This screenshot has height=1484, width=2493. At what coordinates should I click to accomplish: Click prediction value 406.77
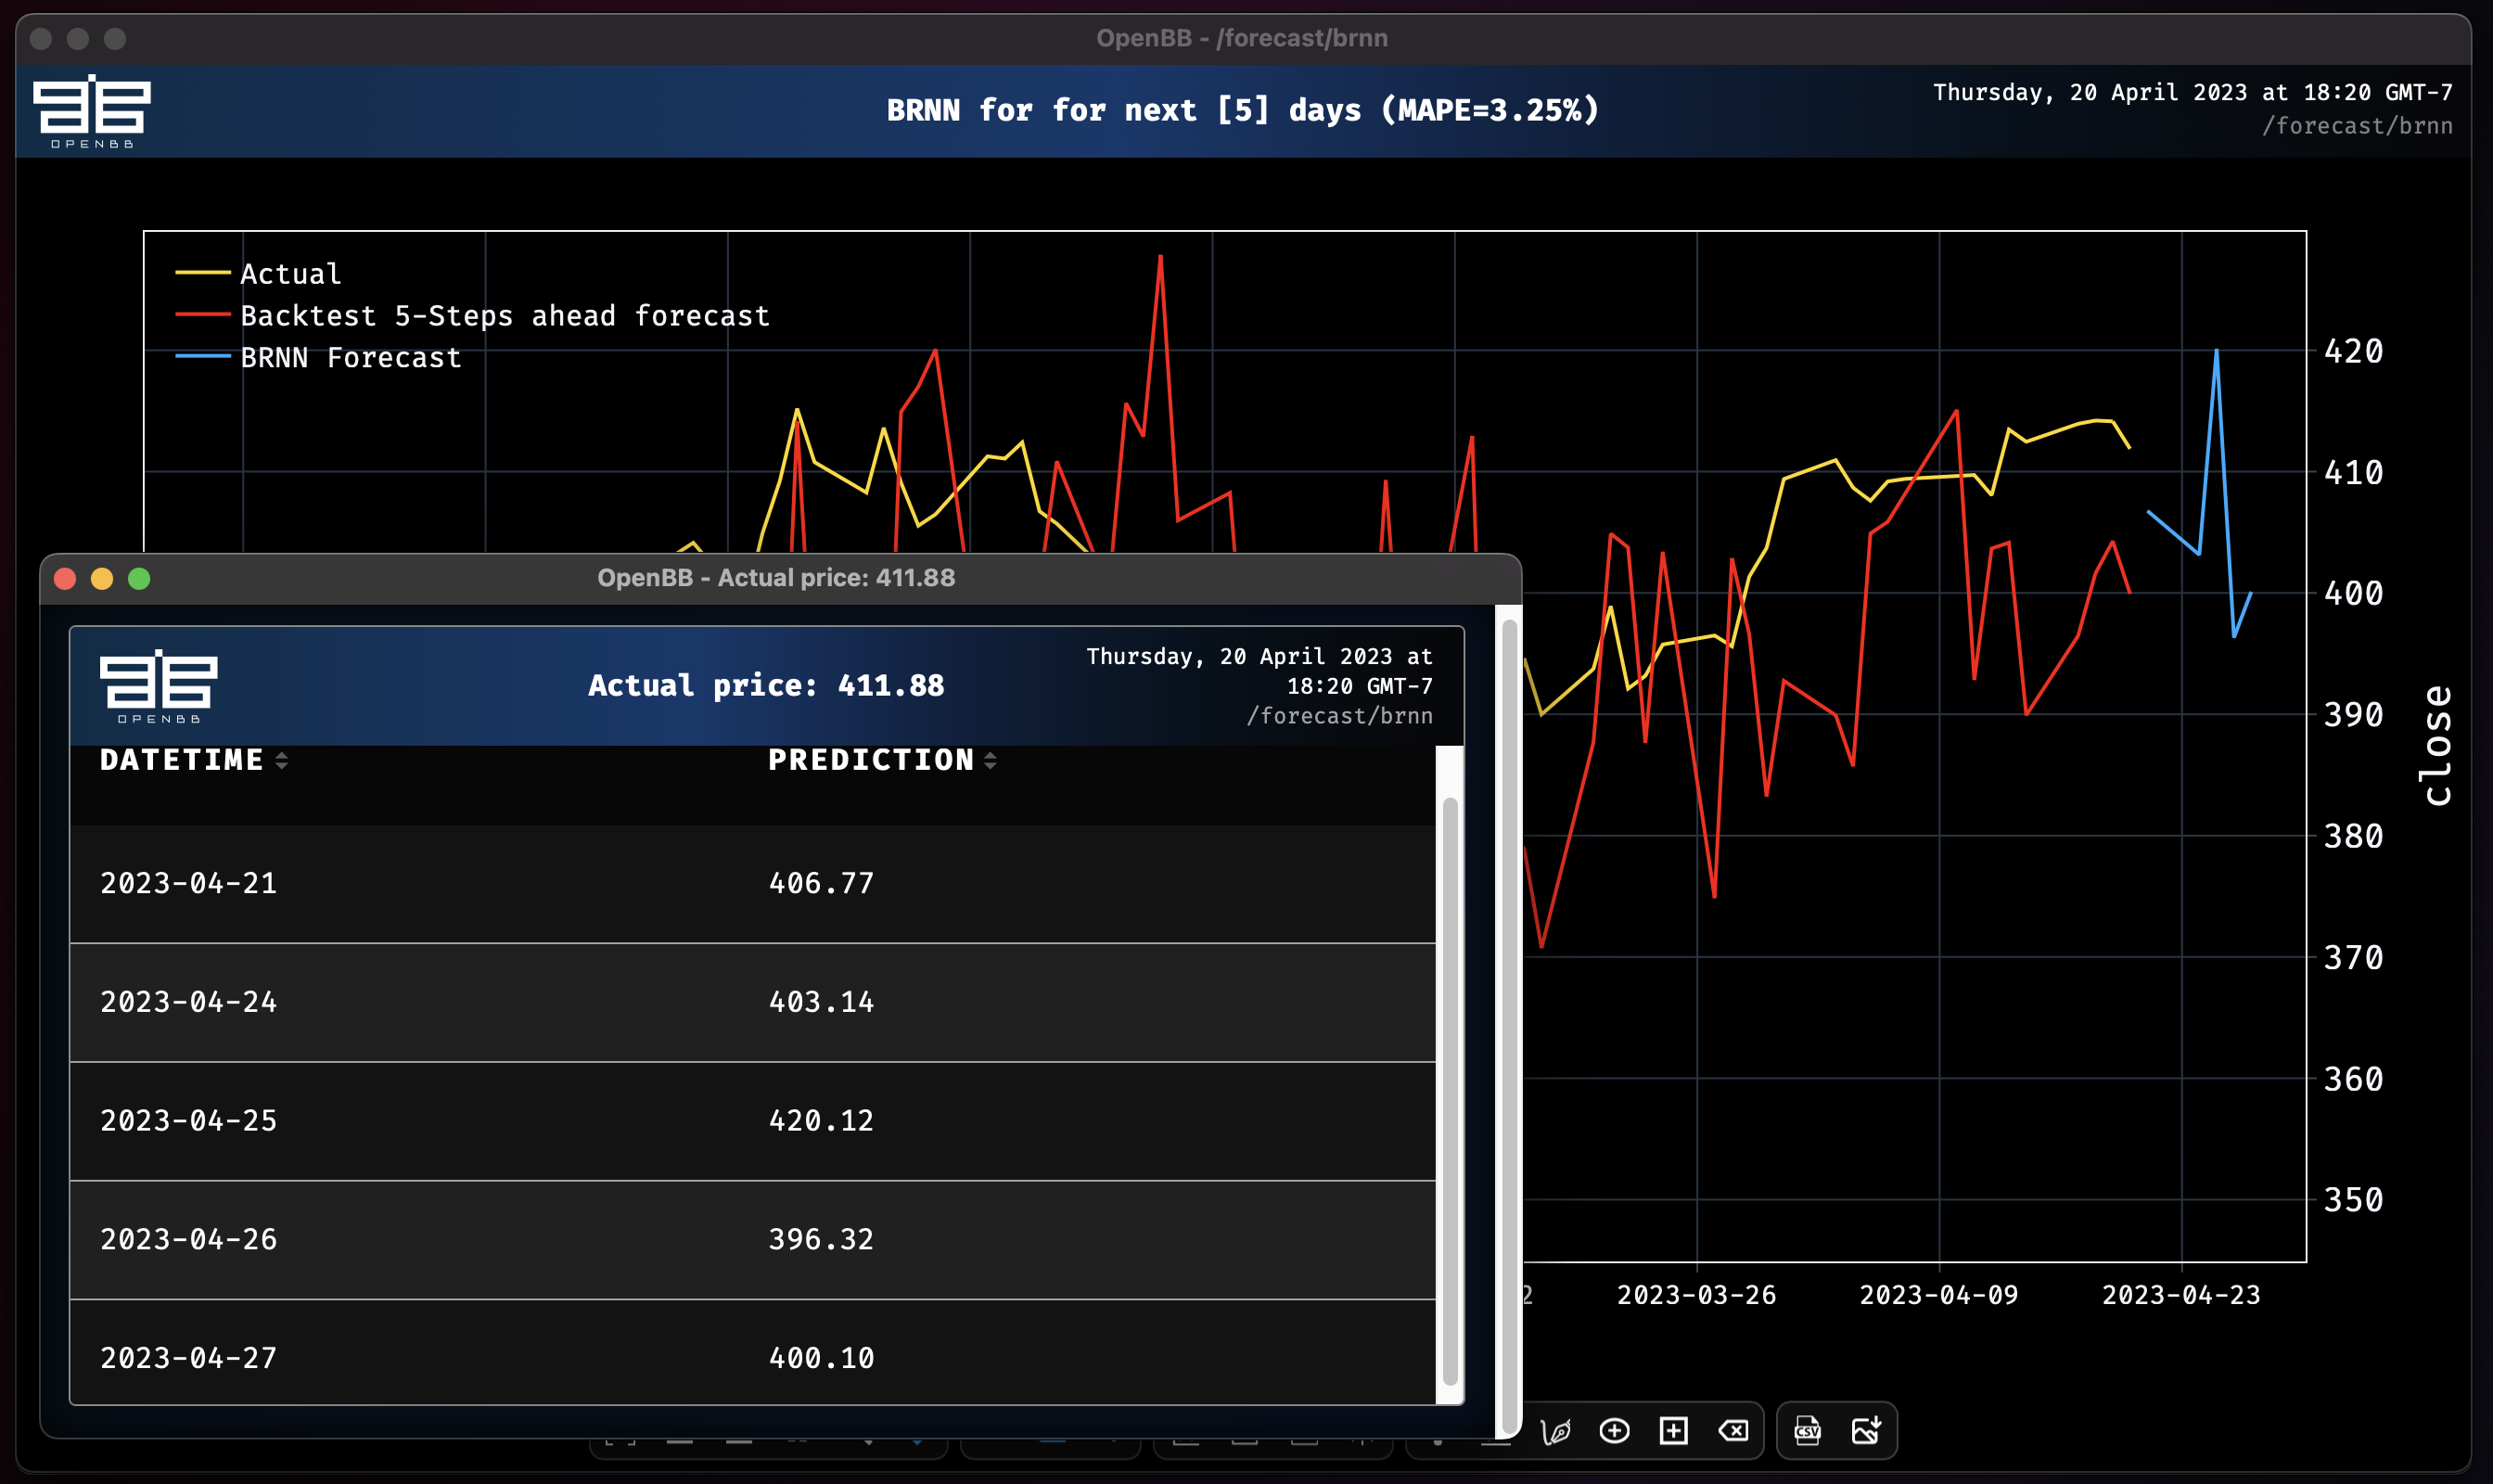click(821, 883)
